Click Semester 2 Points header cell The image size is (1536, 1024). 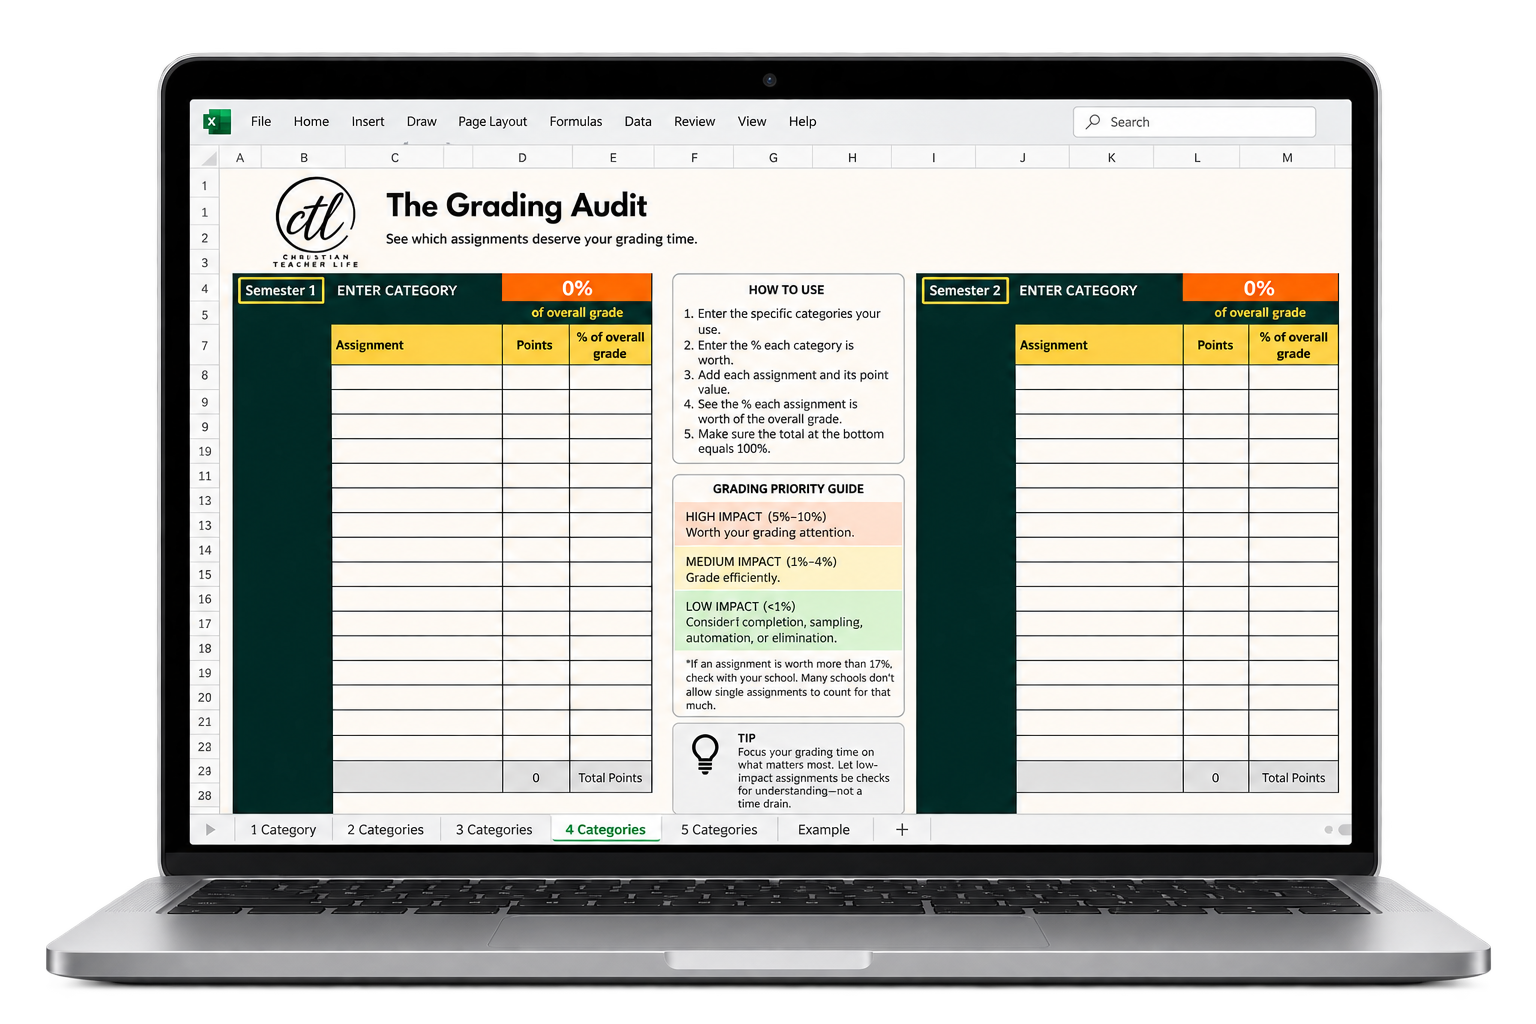(1216, 345)
